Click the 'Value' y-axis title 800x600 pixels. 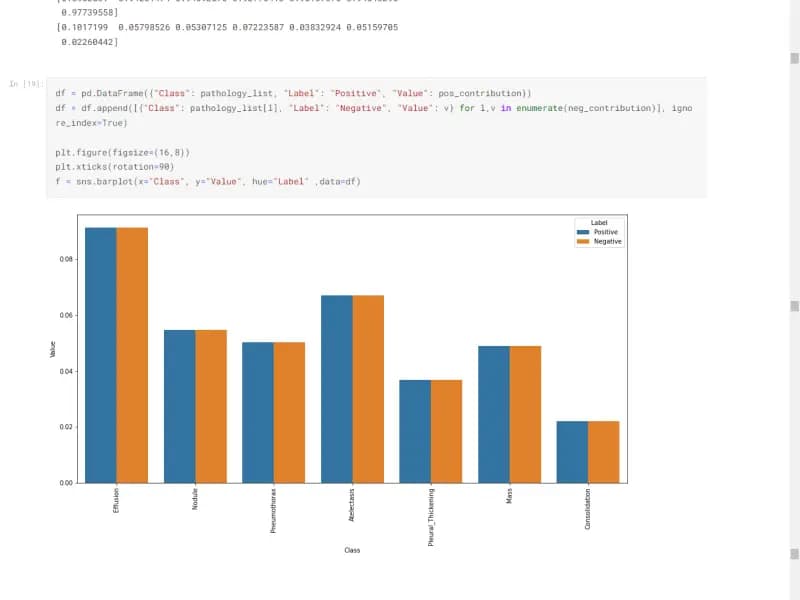tap(52, 350)
